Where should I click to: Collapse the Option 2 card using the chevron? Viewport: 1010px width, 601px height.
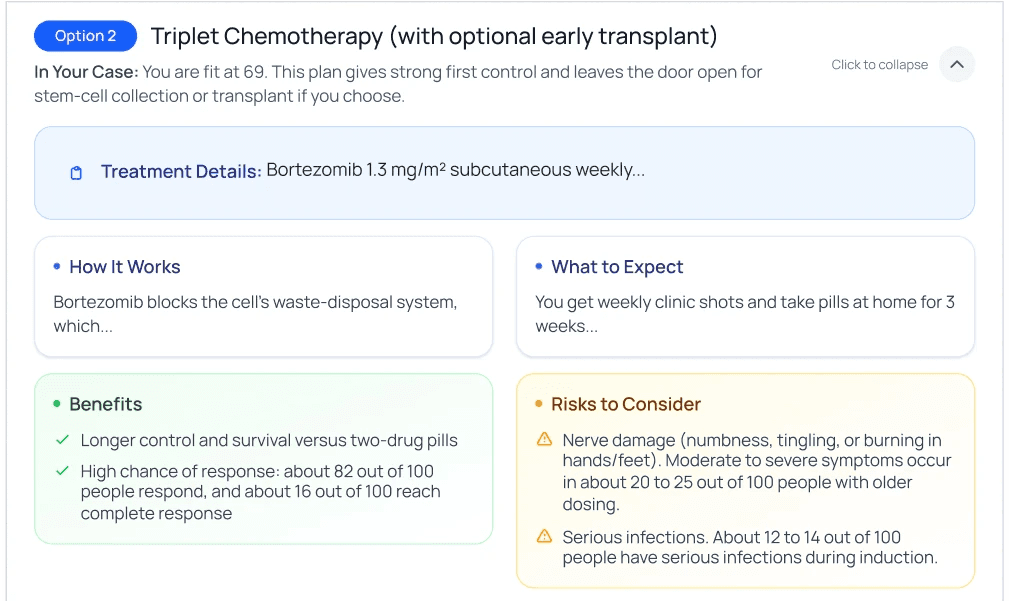click(x=957, y=65)
